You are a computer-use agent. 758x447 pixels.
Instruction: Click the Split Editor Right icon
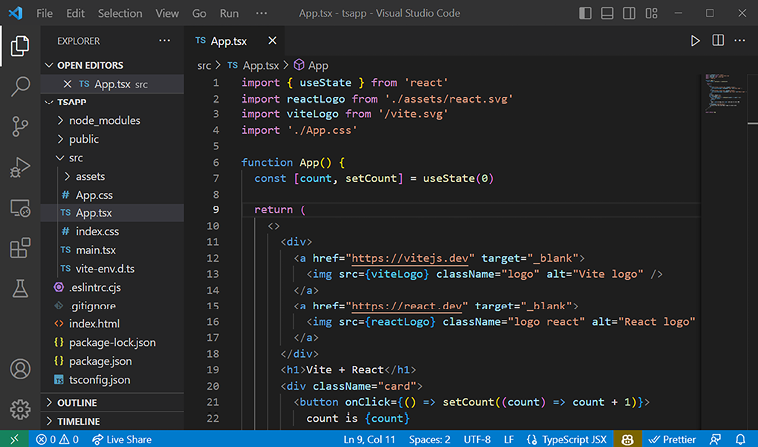pyautogui.click(x=718, y=41)
